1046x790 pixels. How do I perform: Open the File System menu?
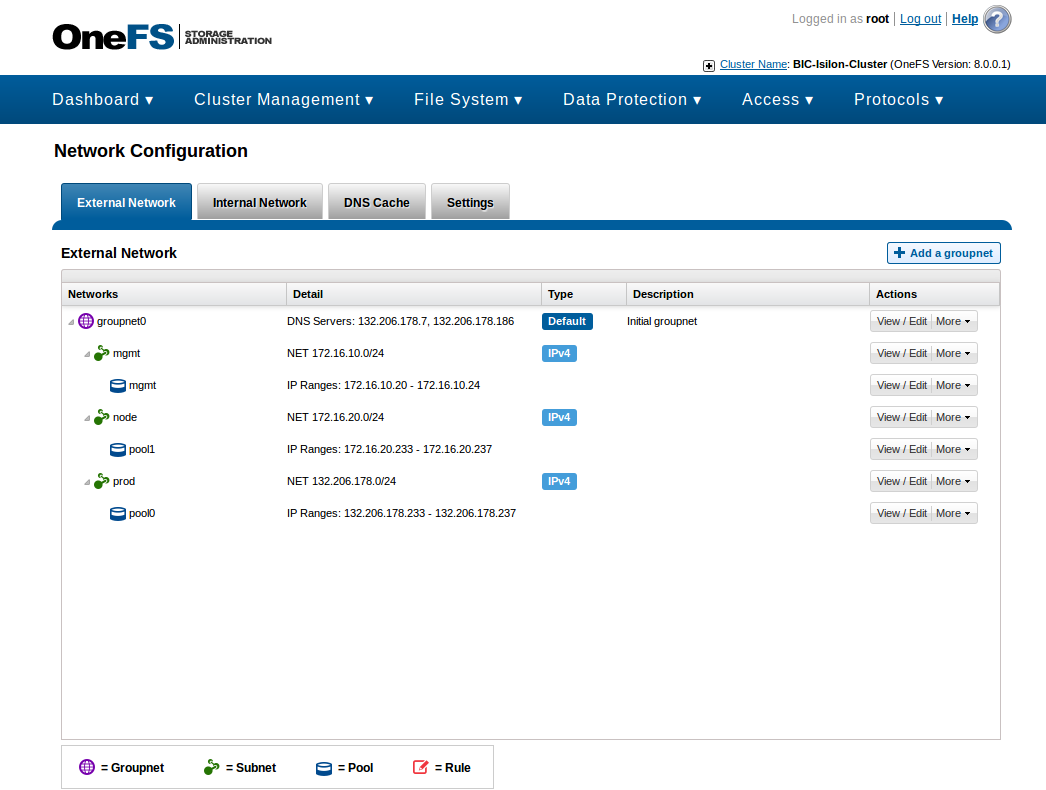tap(468, 99)
